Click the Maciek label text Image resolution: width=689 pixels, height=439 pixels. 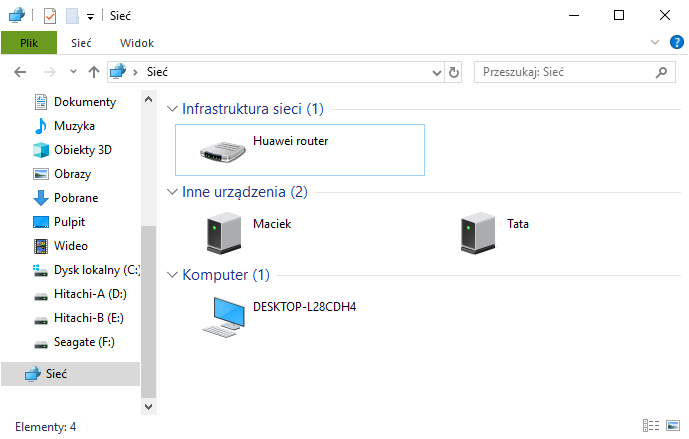pos(272,224)
